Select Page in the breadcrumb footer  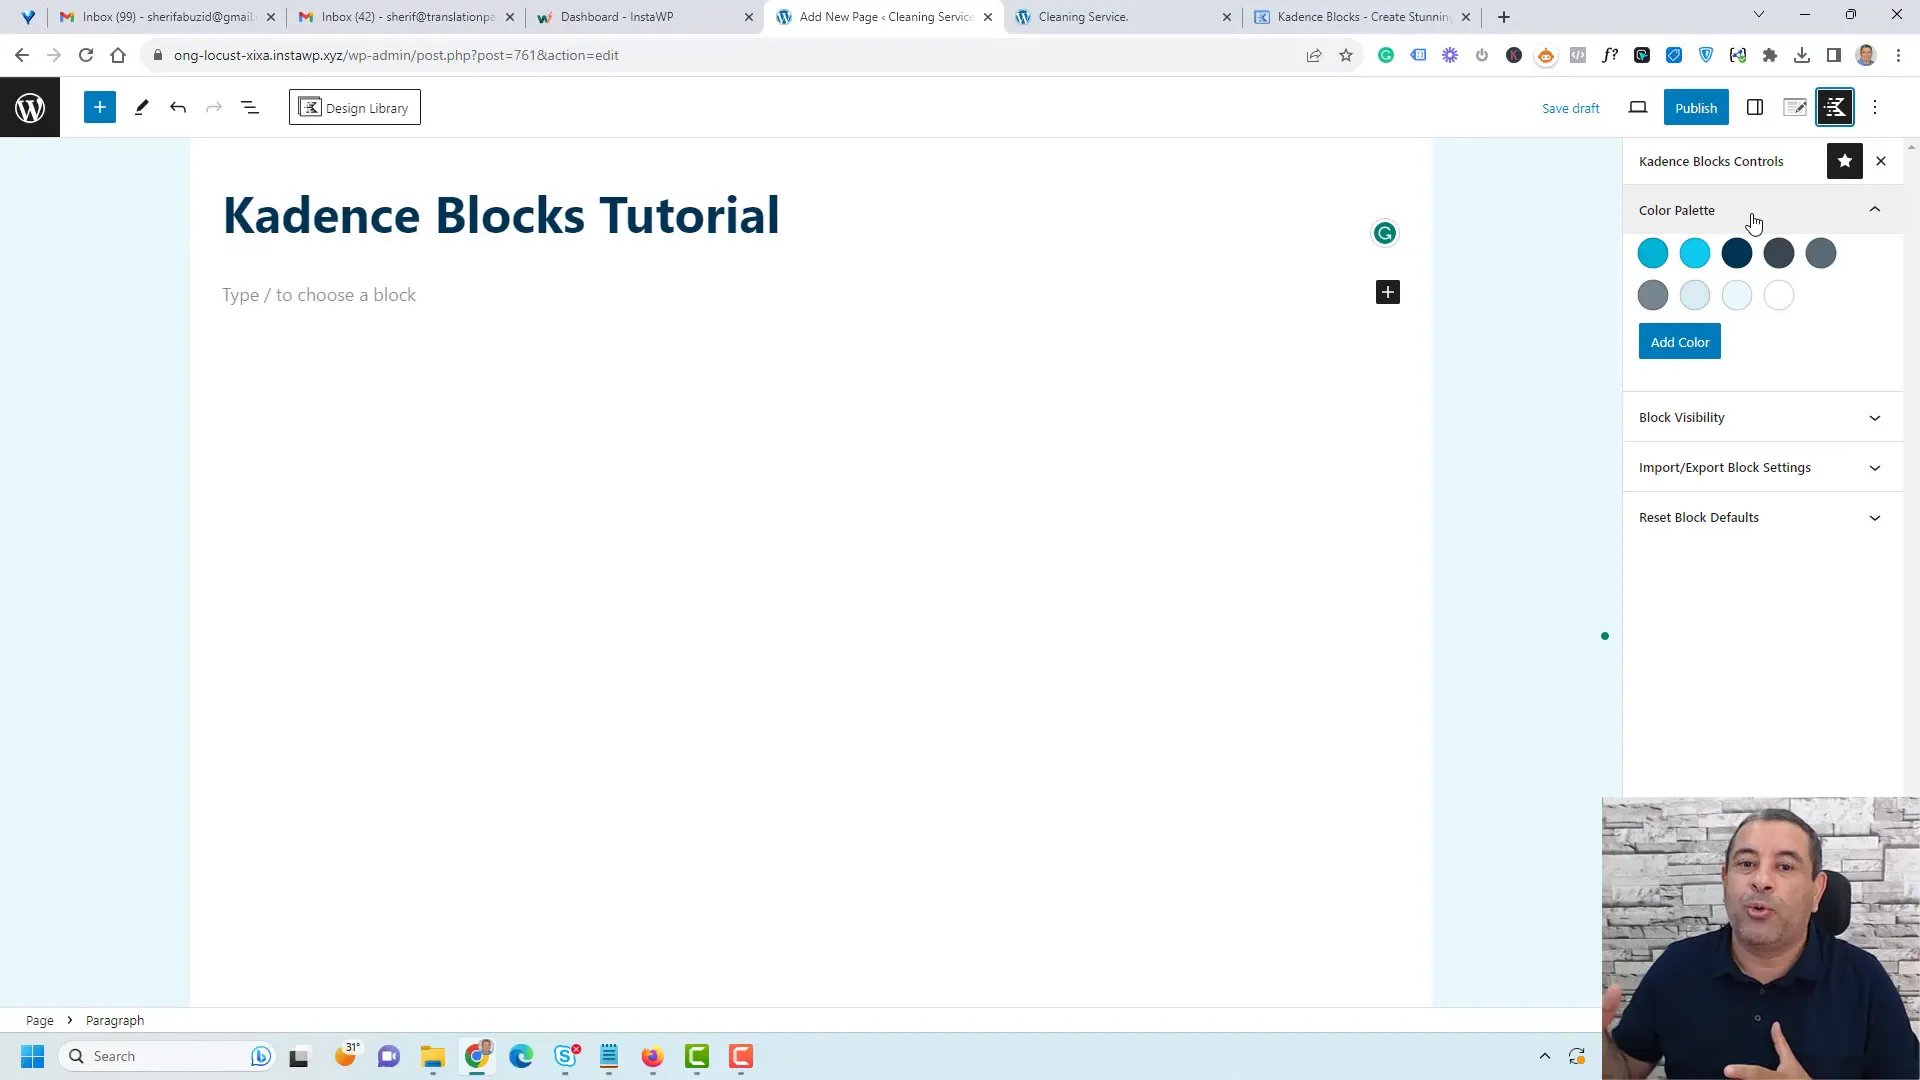tap(40, 1020)
